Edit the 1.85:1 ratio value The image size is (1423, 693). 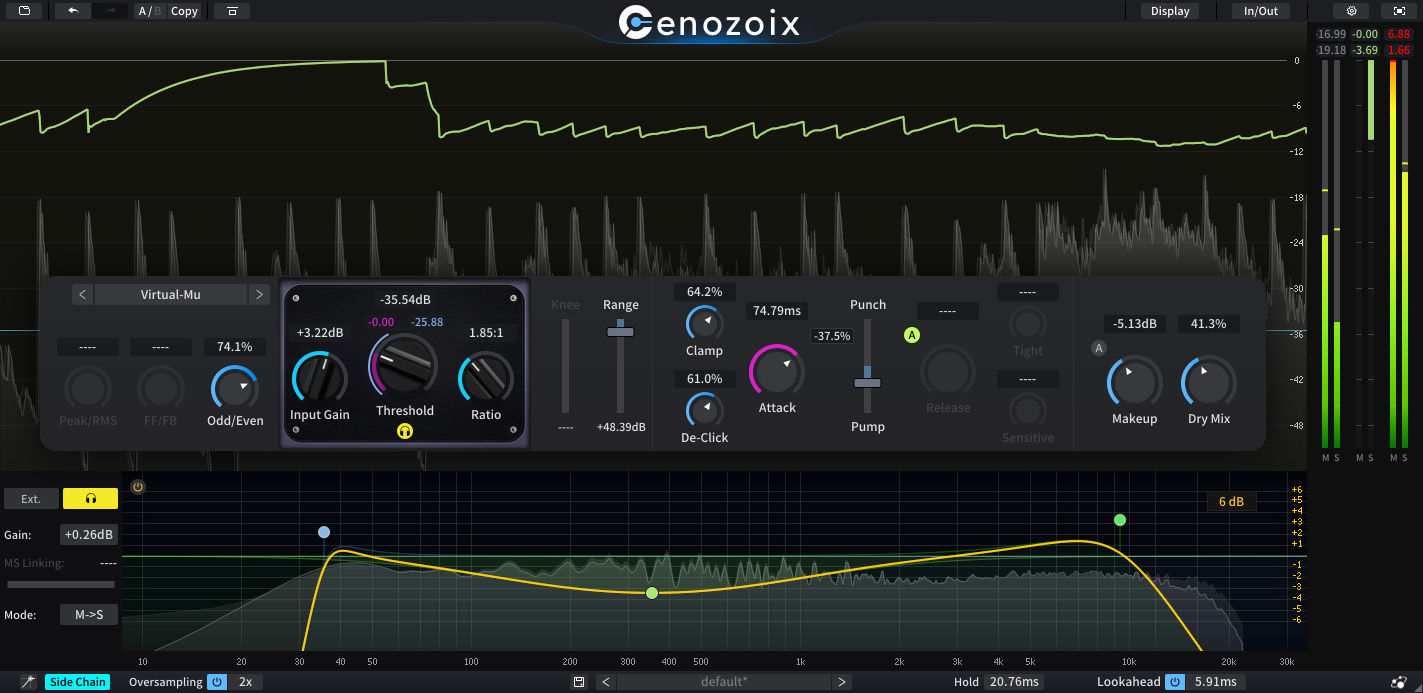click(486, 332)
